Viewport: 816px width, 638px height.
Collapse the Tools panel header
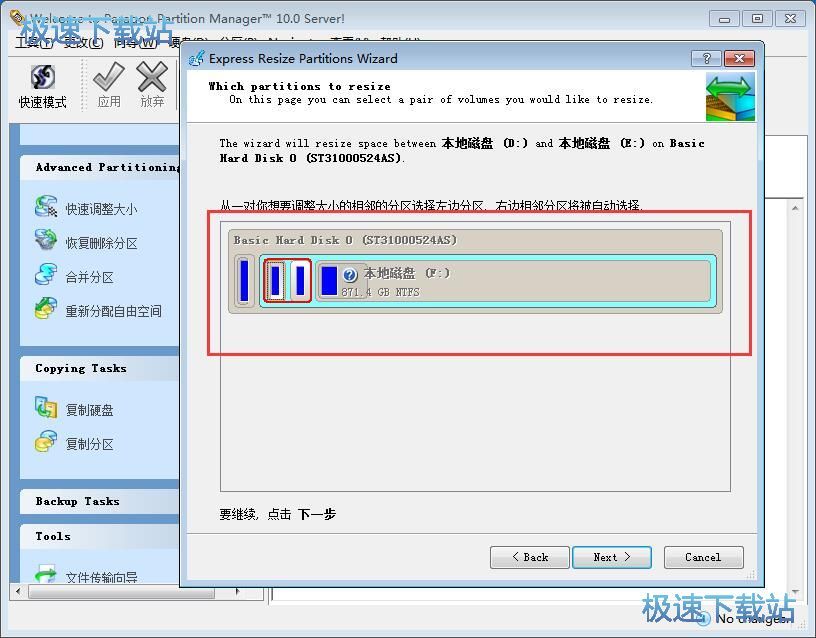pyautogui.click(x=100, y=536)
